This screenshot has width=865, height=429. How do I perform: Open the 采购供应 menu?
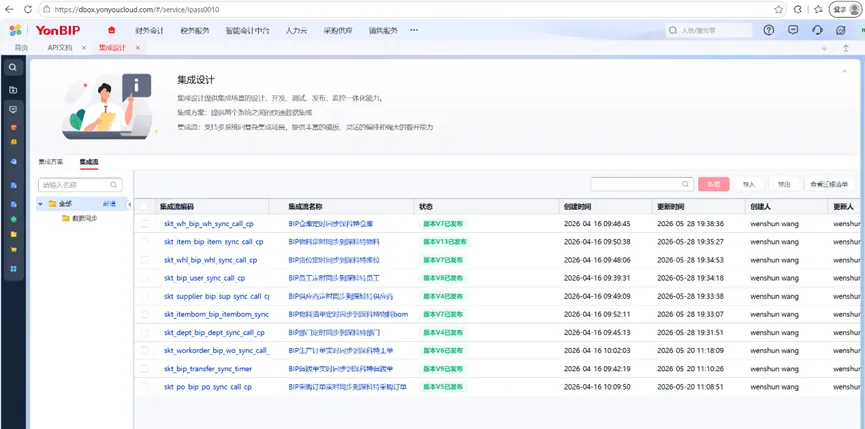coord(338,31)
